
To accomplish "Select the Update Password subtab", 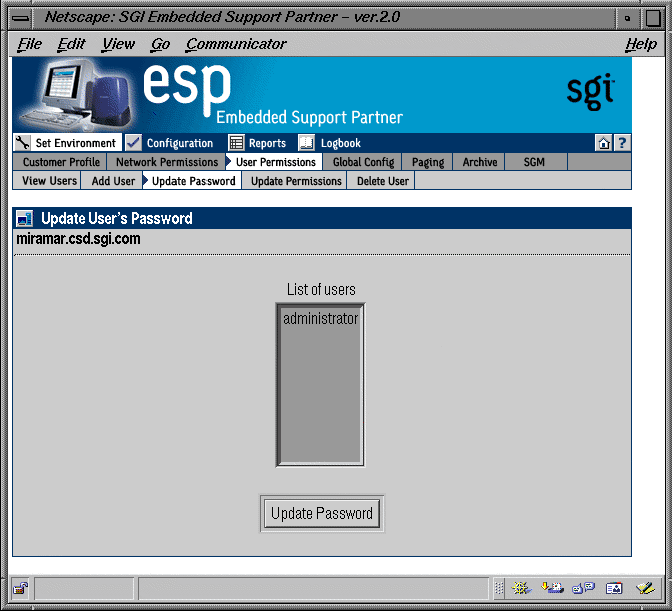I will point(193,181).
